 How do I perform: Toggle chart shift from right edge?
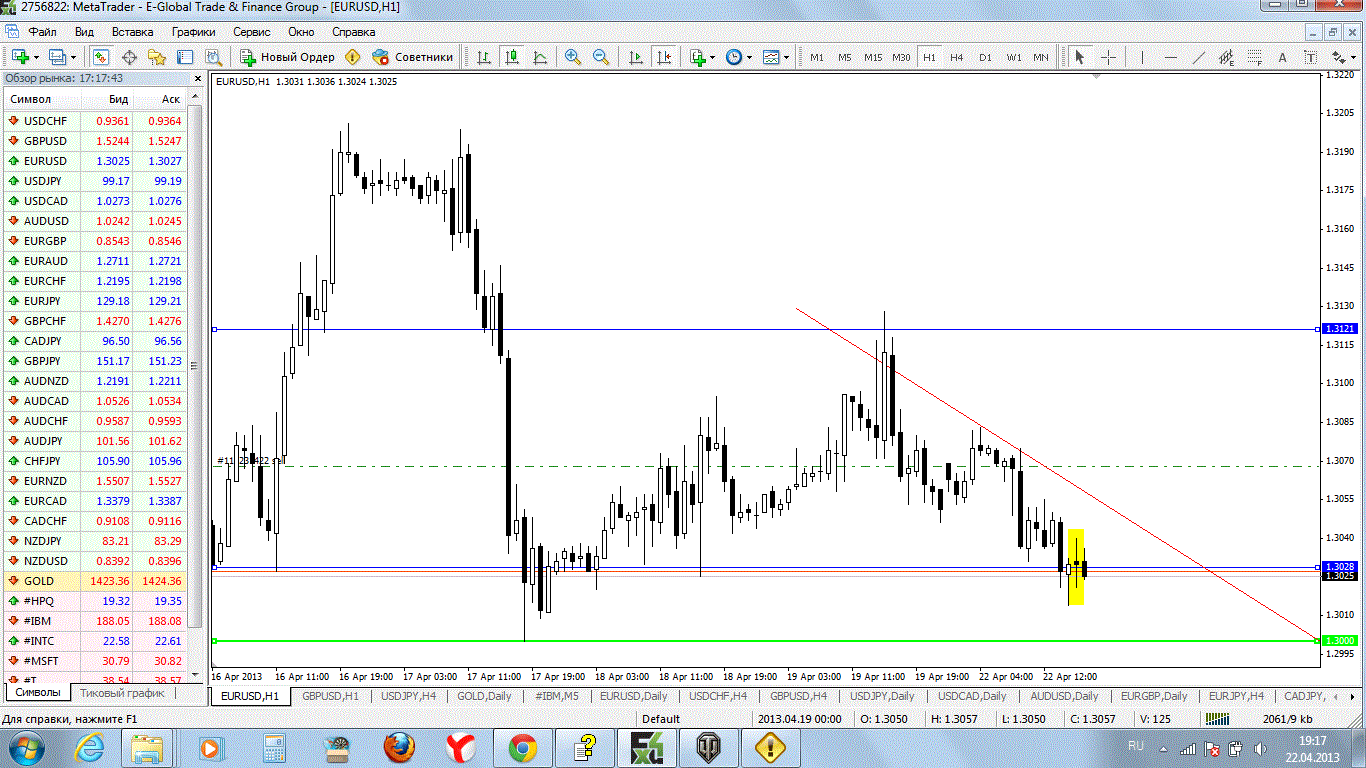click(664, 57)
